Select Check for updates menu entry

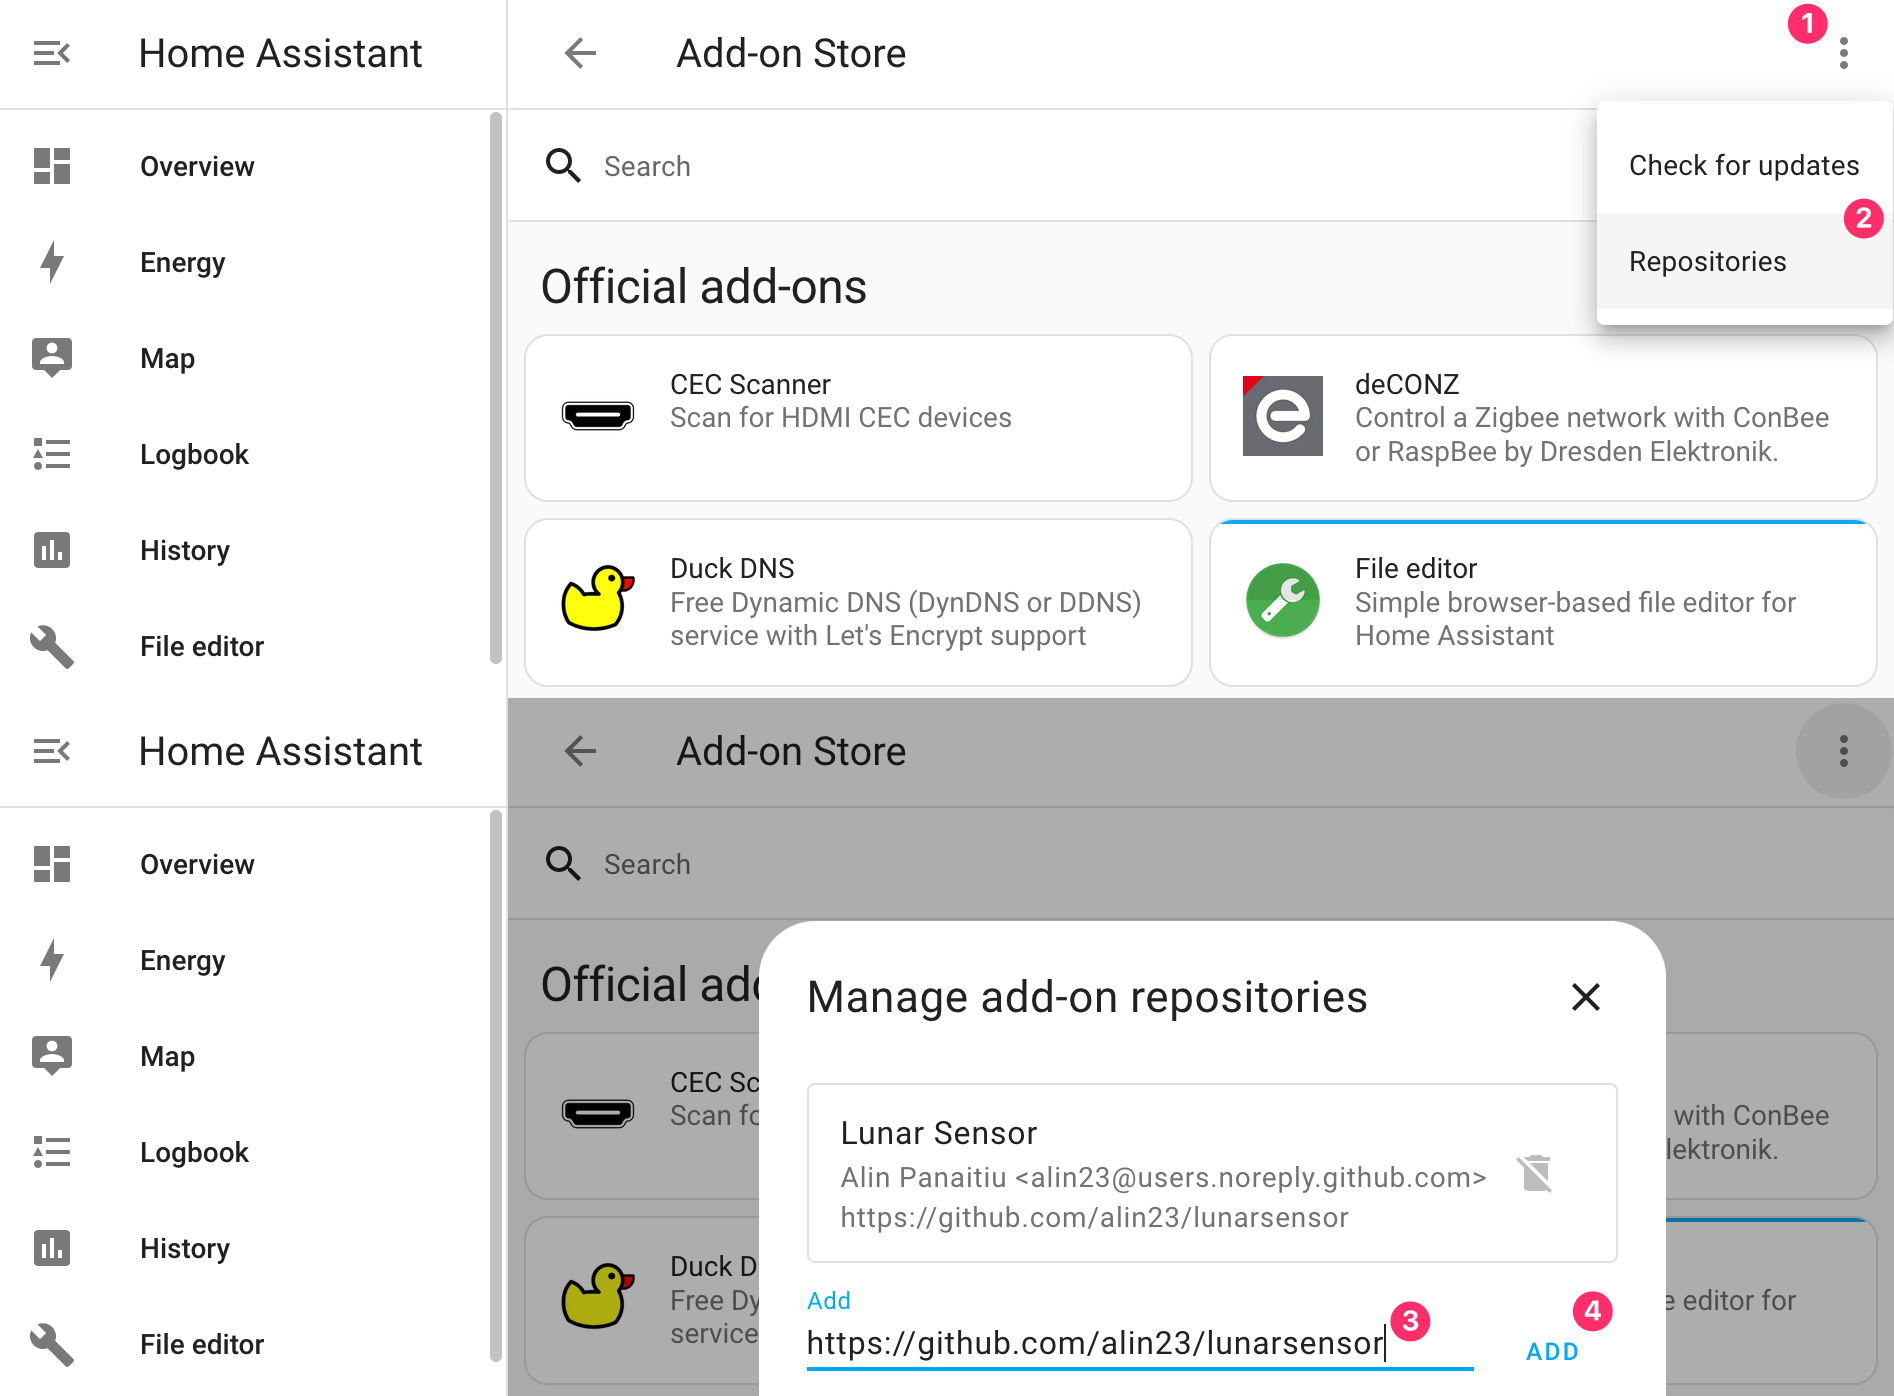1744,165
